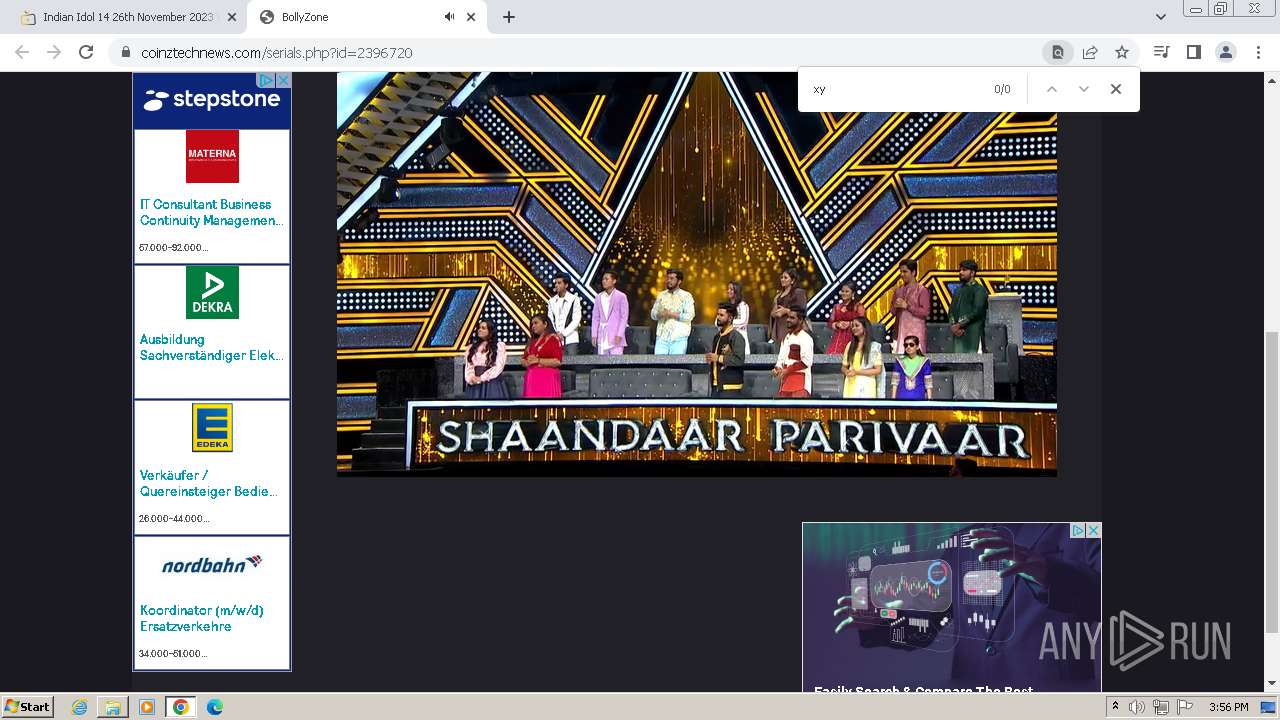Open tab search dropdown arrow
The image size is (1280, 720).
[x=1160, y=17]
